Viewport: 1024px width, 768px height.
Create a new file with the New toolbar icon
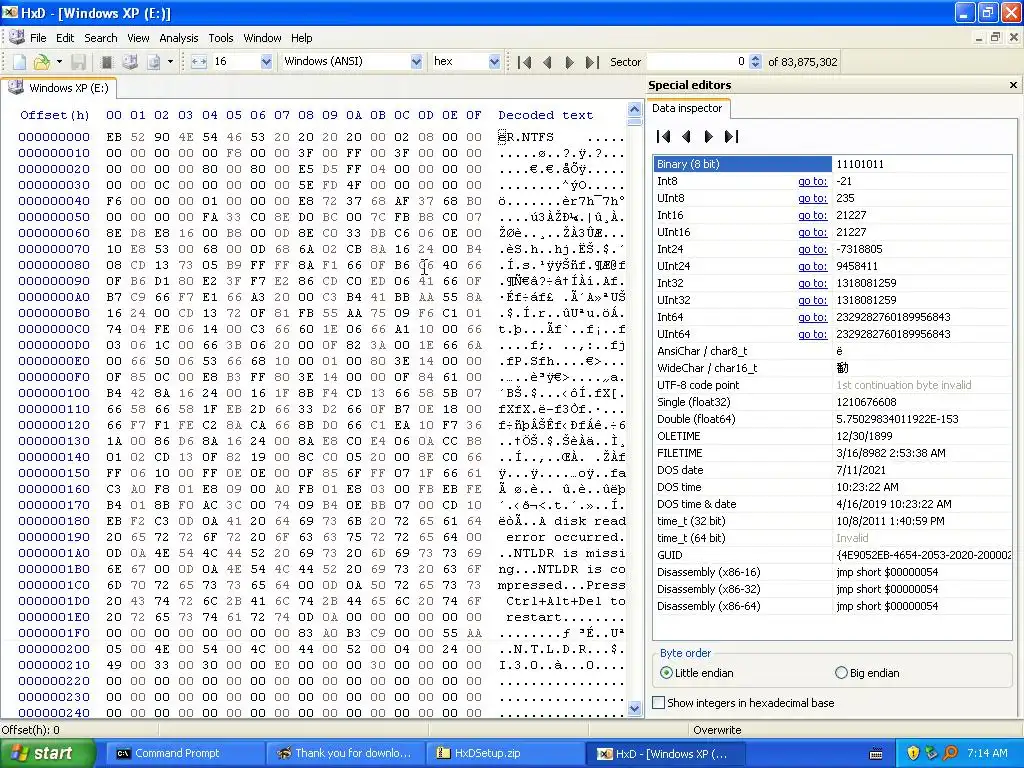[x=20, y=62]
